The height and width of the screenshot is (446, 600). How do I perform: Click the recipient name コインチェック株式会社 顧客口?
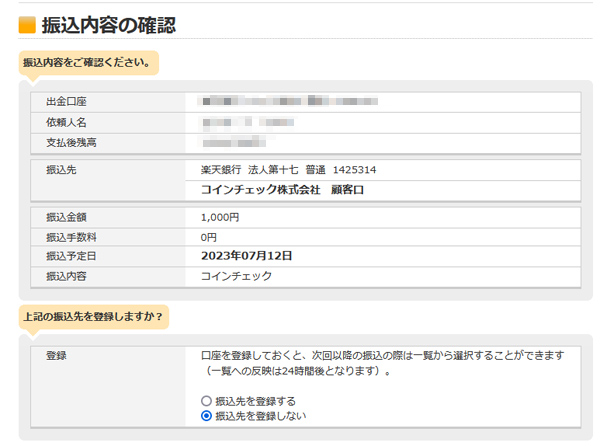[x=282, y=189]
